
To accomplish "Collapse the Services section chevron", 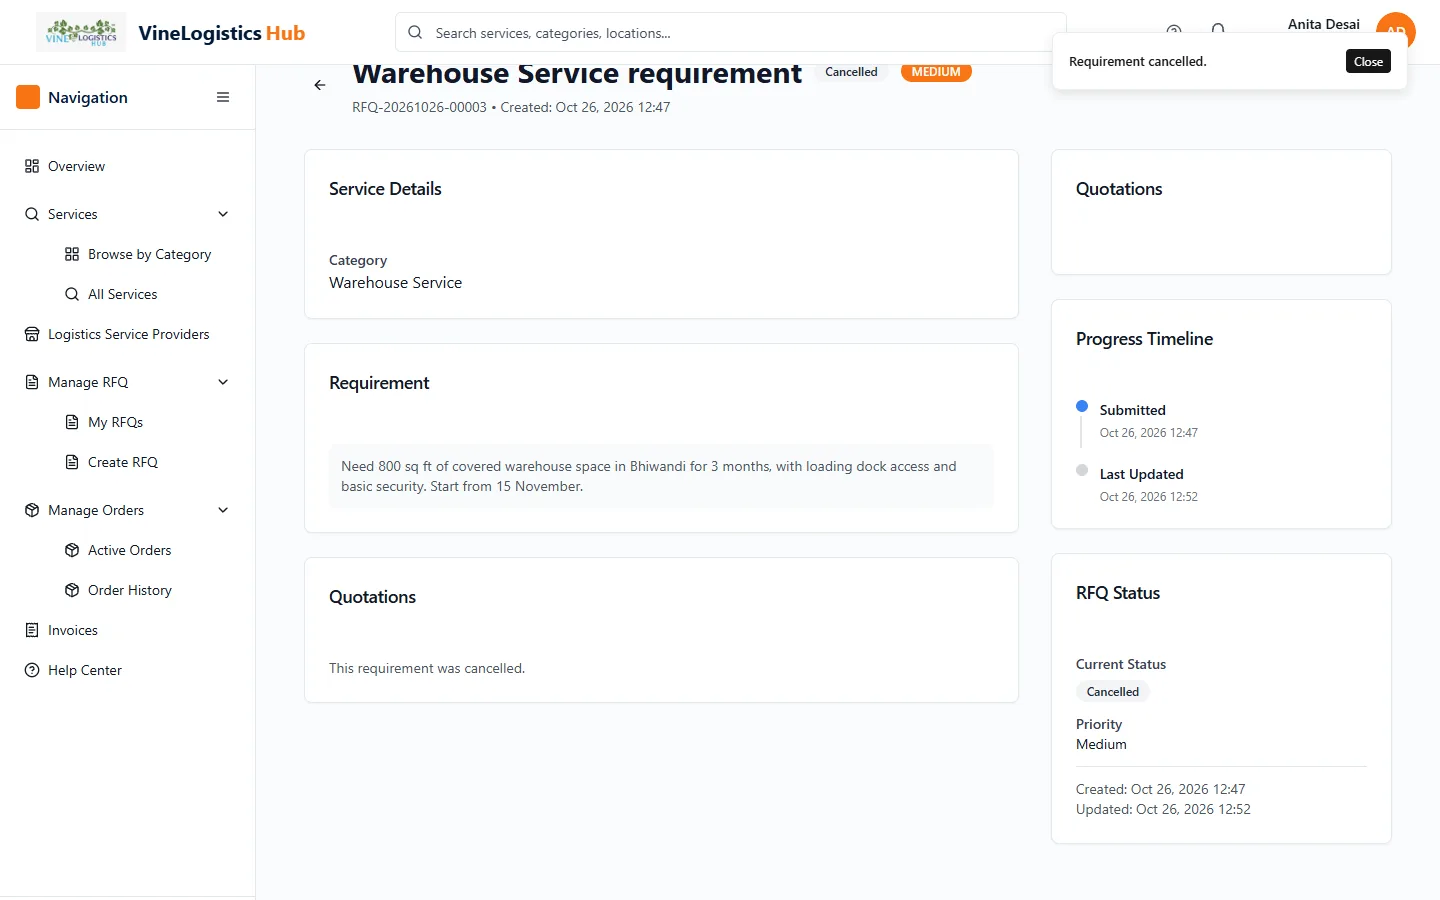I will (223, 214).
